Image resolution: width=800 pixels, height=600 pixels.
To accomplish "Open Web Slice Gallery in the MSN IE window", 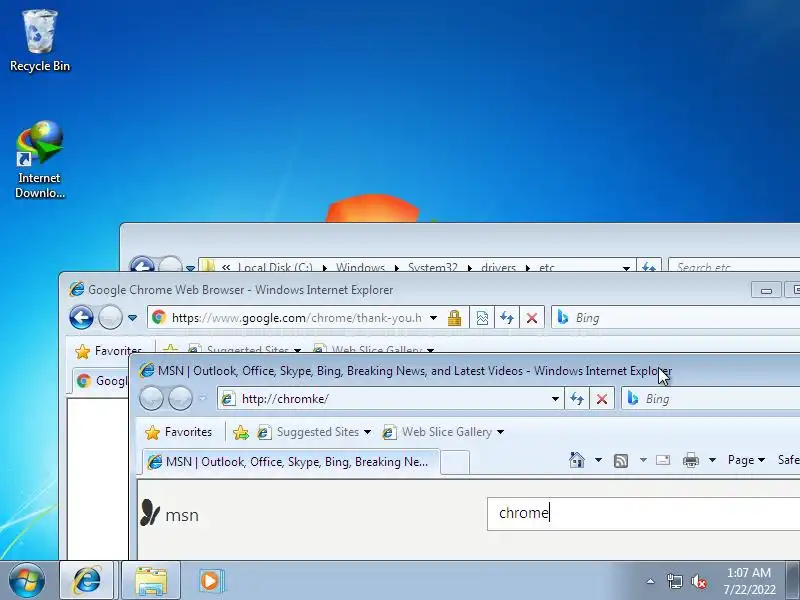I will tap(439, 432).
